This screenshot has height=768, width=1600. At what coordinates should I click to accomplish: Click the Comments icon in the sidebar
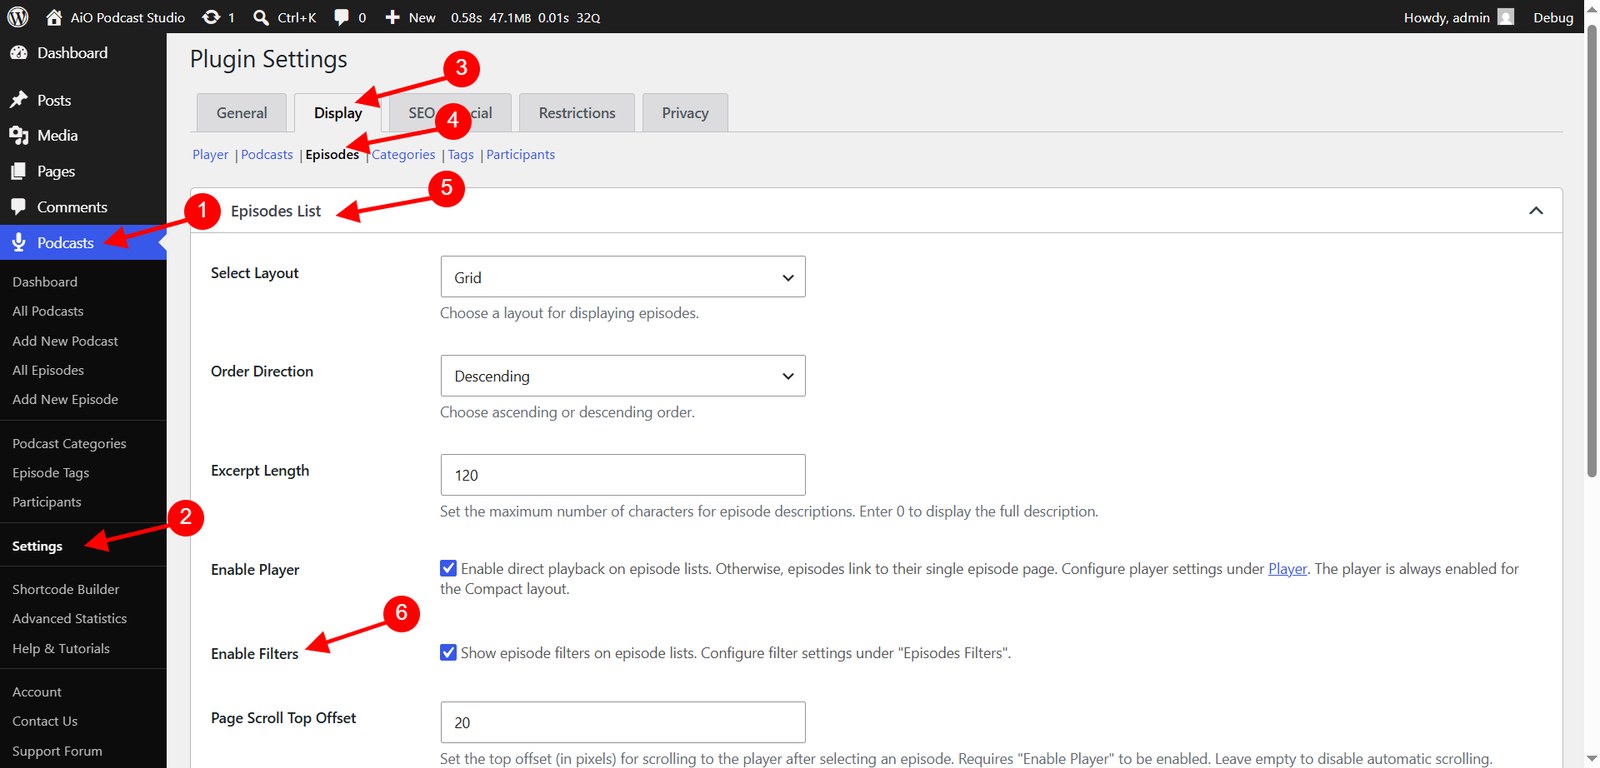[18, 207]
